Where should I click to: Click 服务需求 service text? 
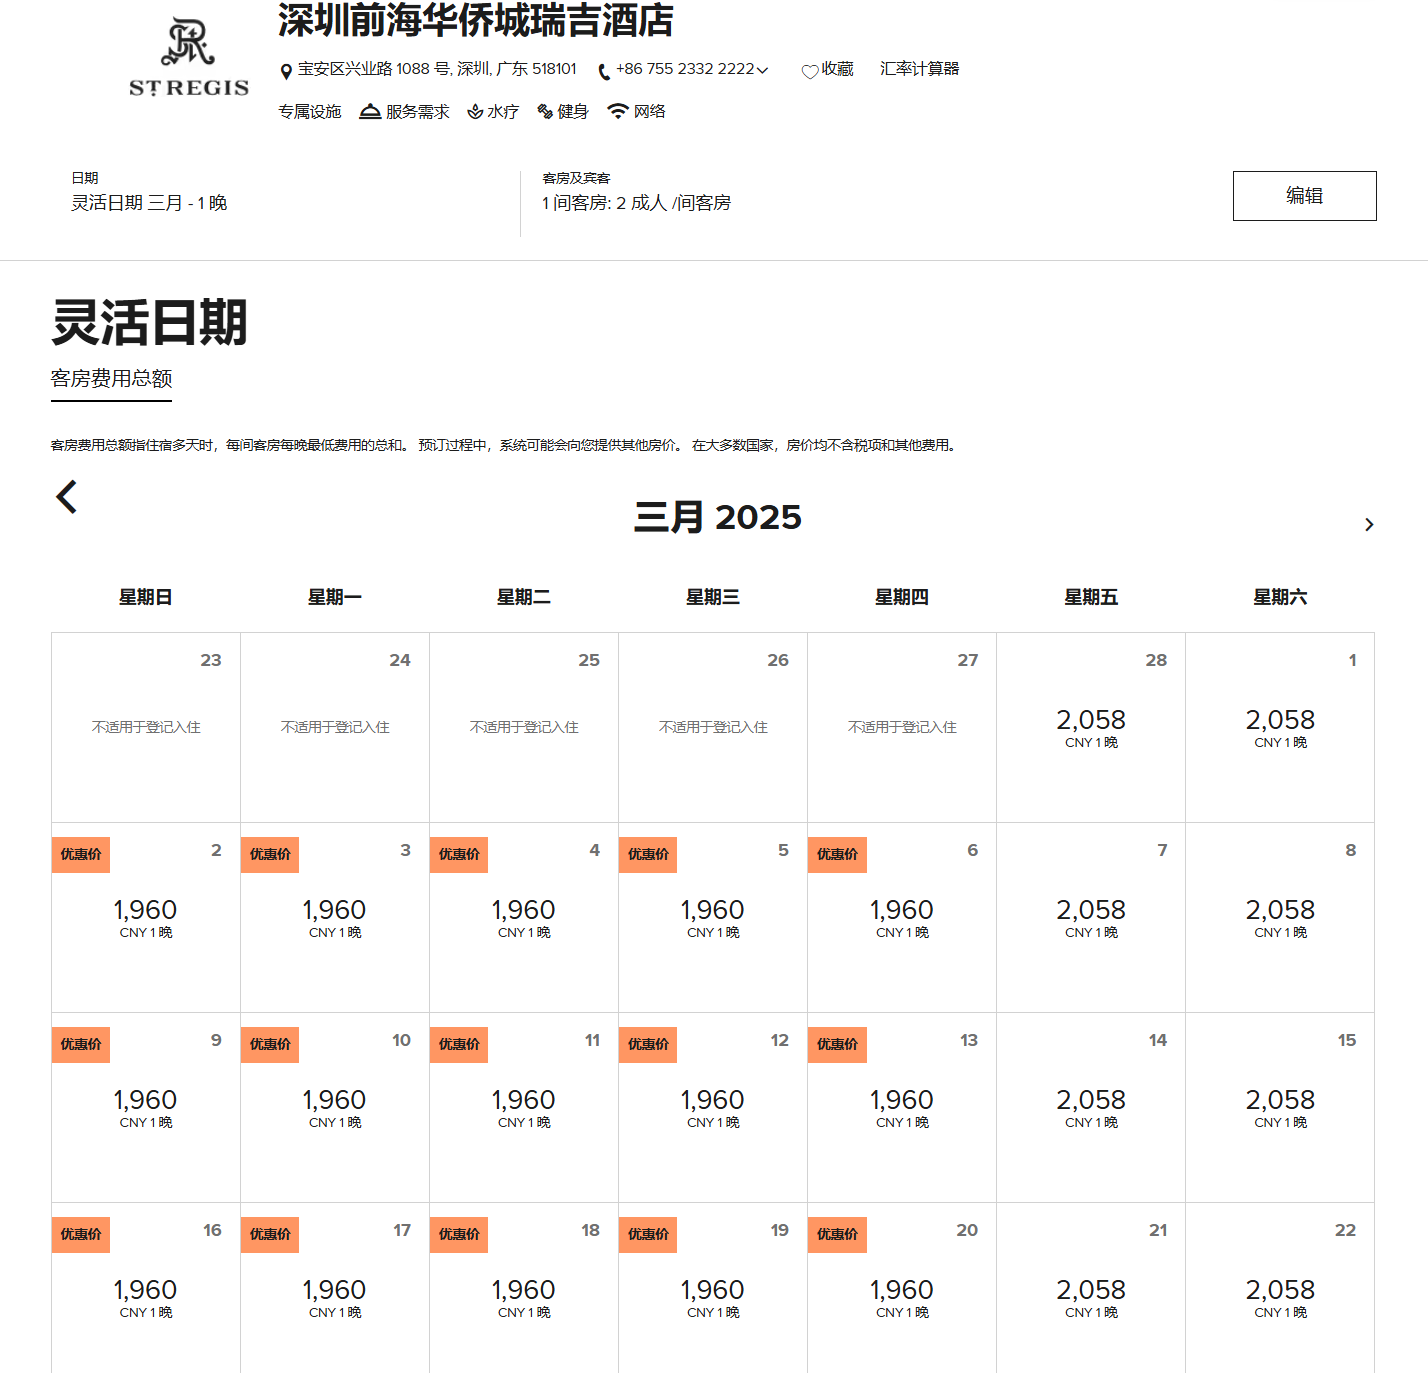tap(418, 111)
